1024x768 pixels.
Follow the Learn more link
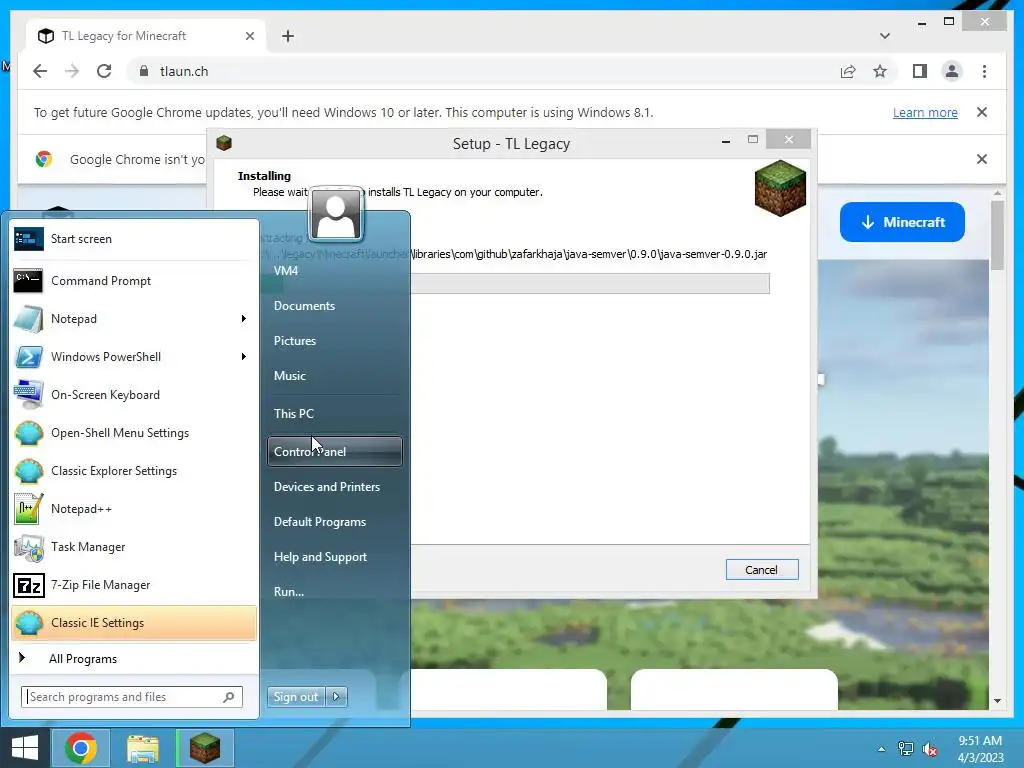(x=925, y=112)
